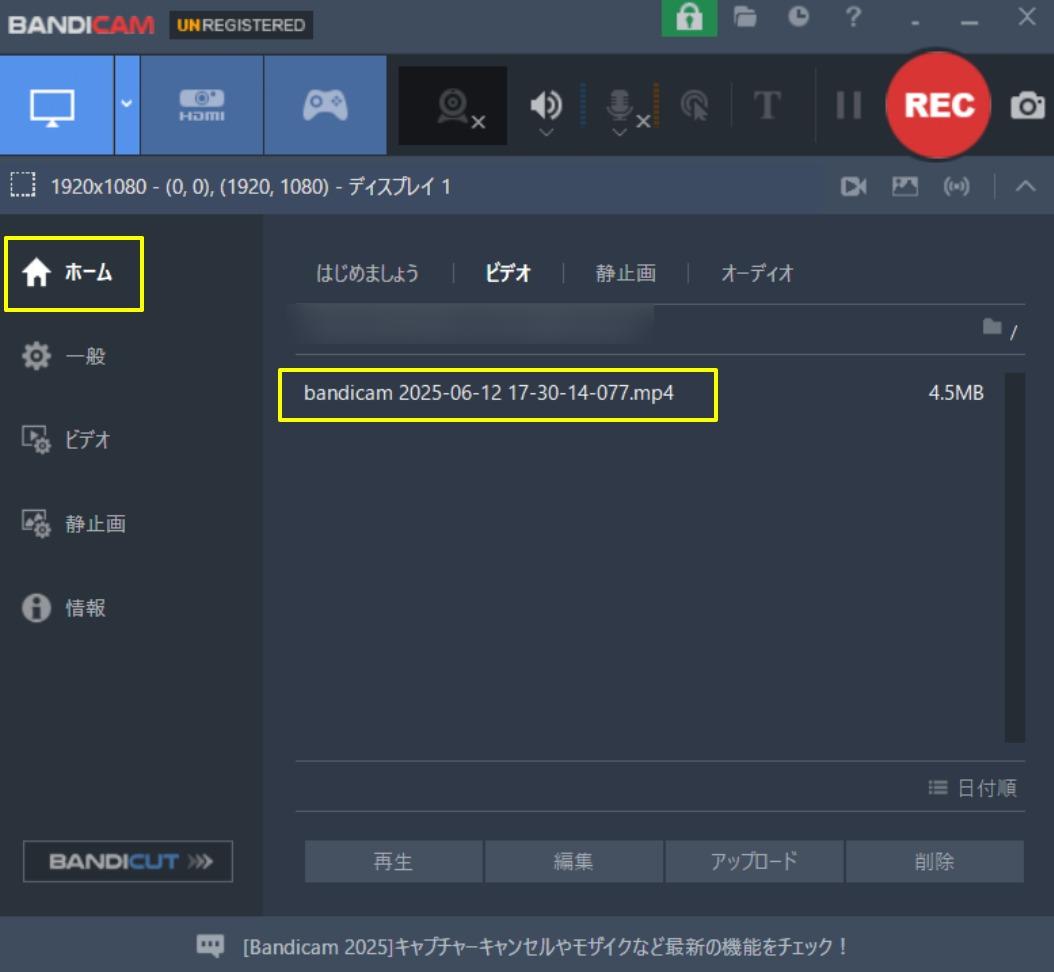Open the Bandicam 2025 news message

pos(545,947)
